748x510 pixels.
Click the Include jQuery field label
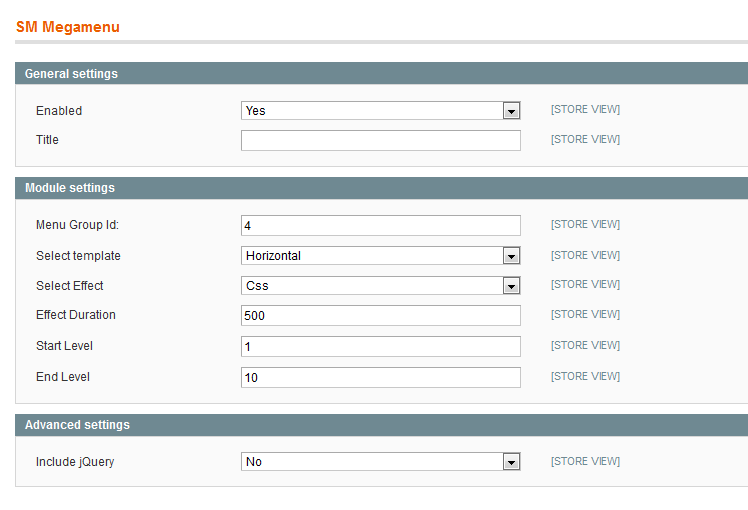click(x=75, y=462)
